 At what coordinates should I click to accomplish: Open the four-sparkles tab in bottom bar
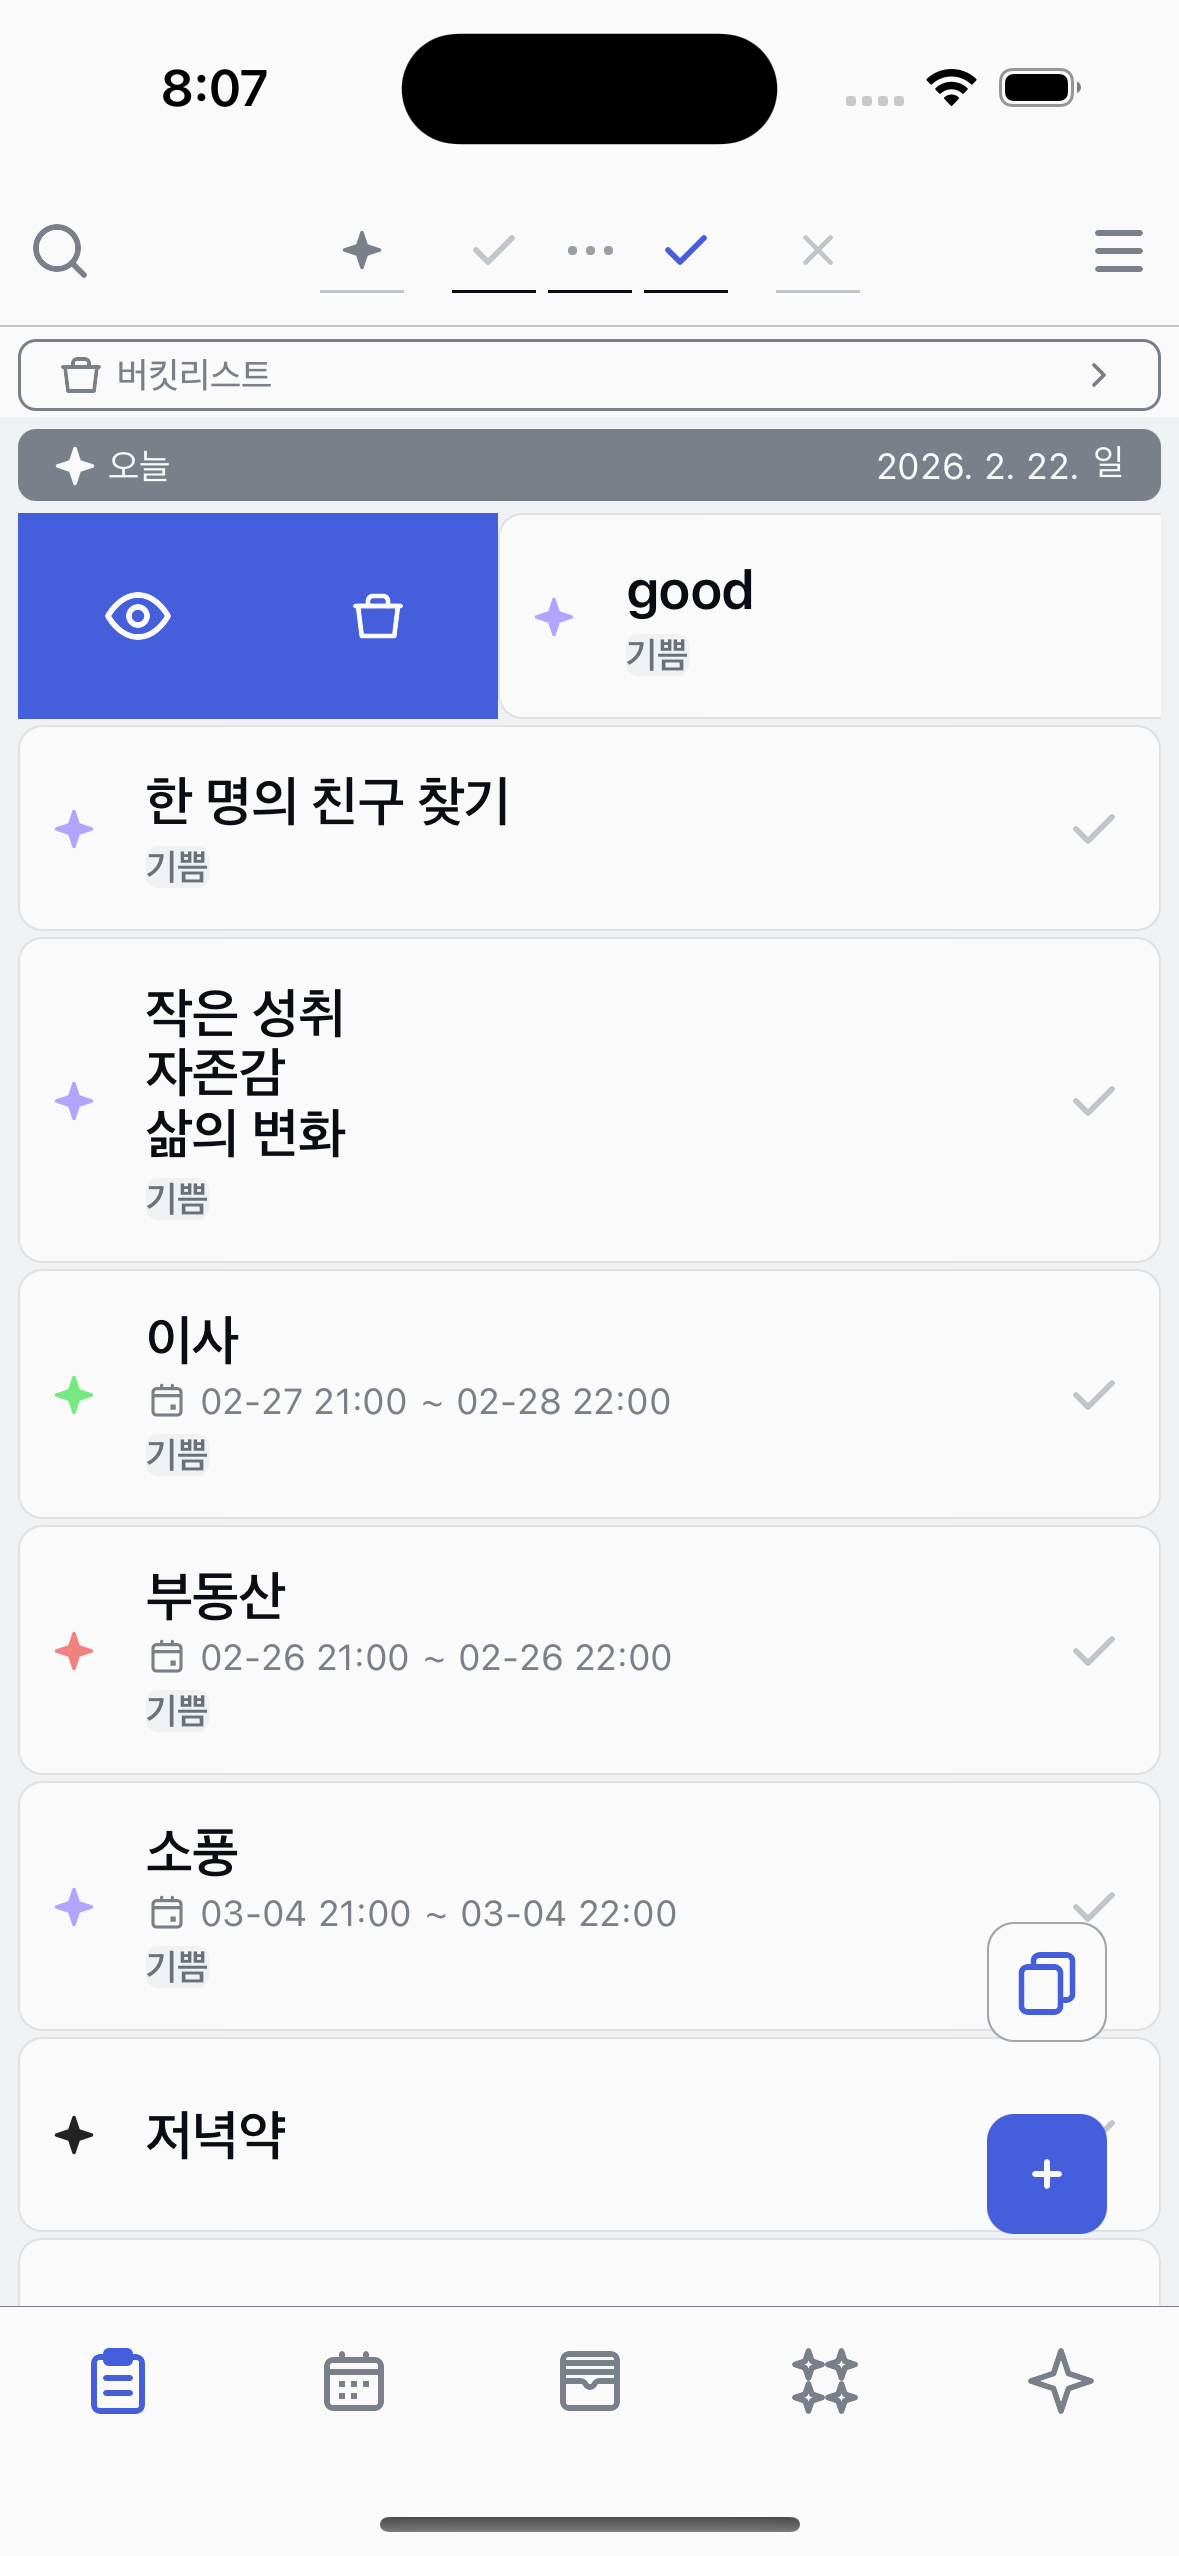(x=825, y=2381)
